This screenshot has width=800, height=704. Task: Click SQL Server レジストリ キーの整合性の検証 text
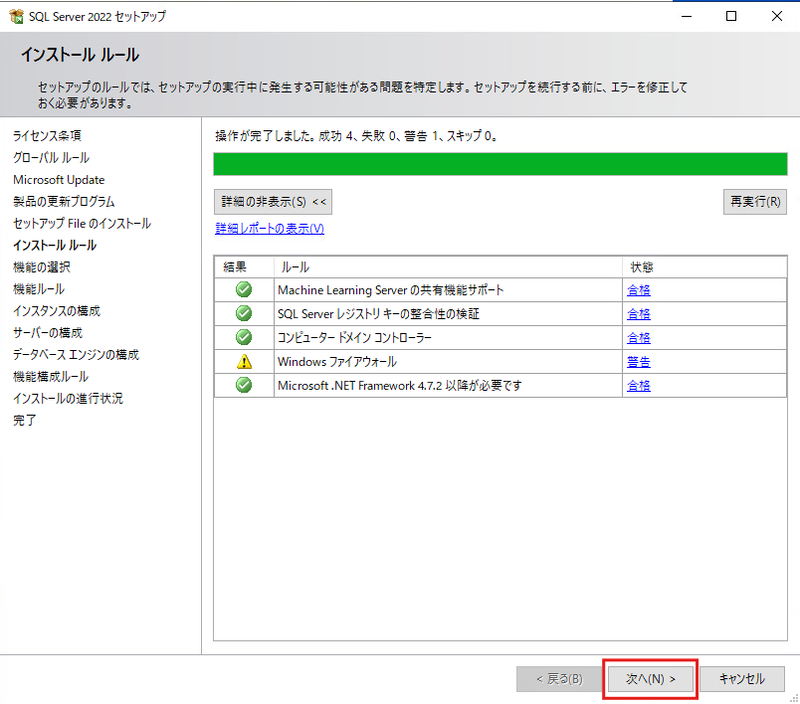pyautogui.click(x=378, y=314)
